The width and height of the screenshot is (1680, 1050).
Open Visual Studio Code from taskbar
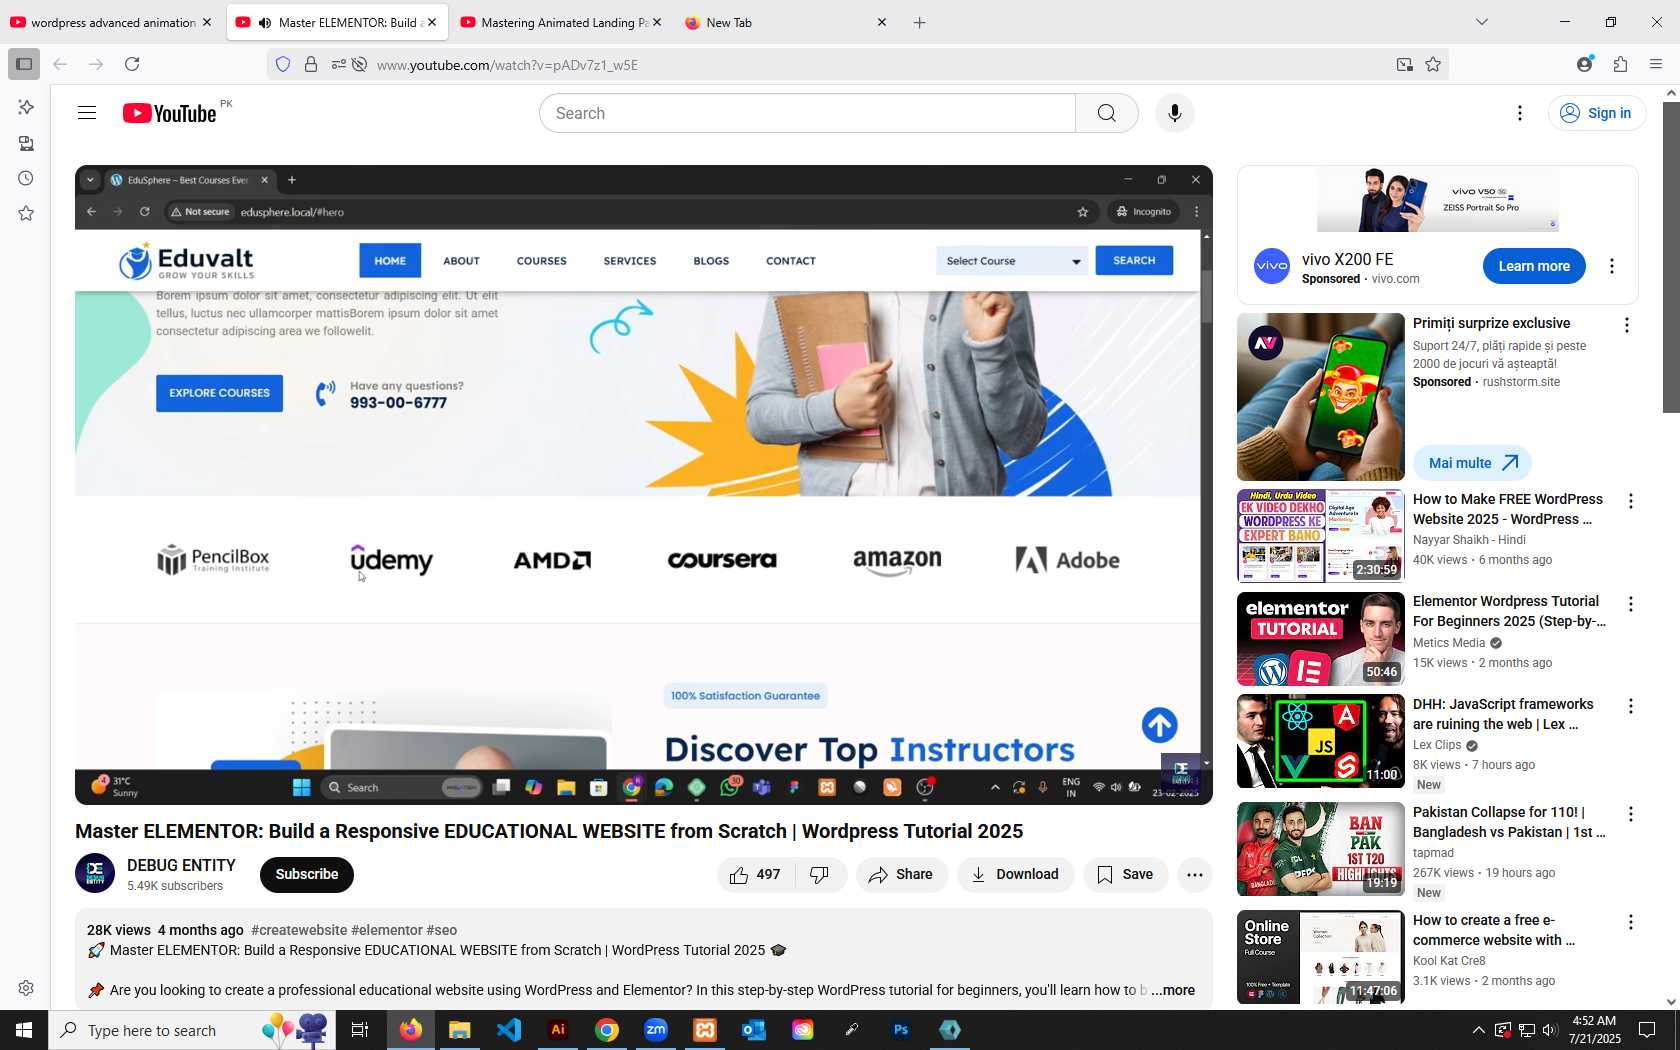[509, 1030]
